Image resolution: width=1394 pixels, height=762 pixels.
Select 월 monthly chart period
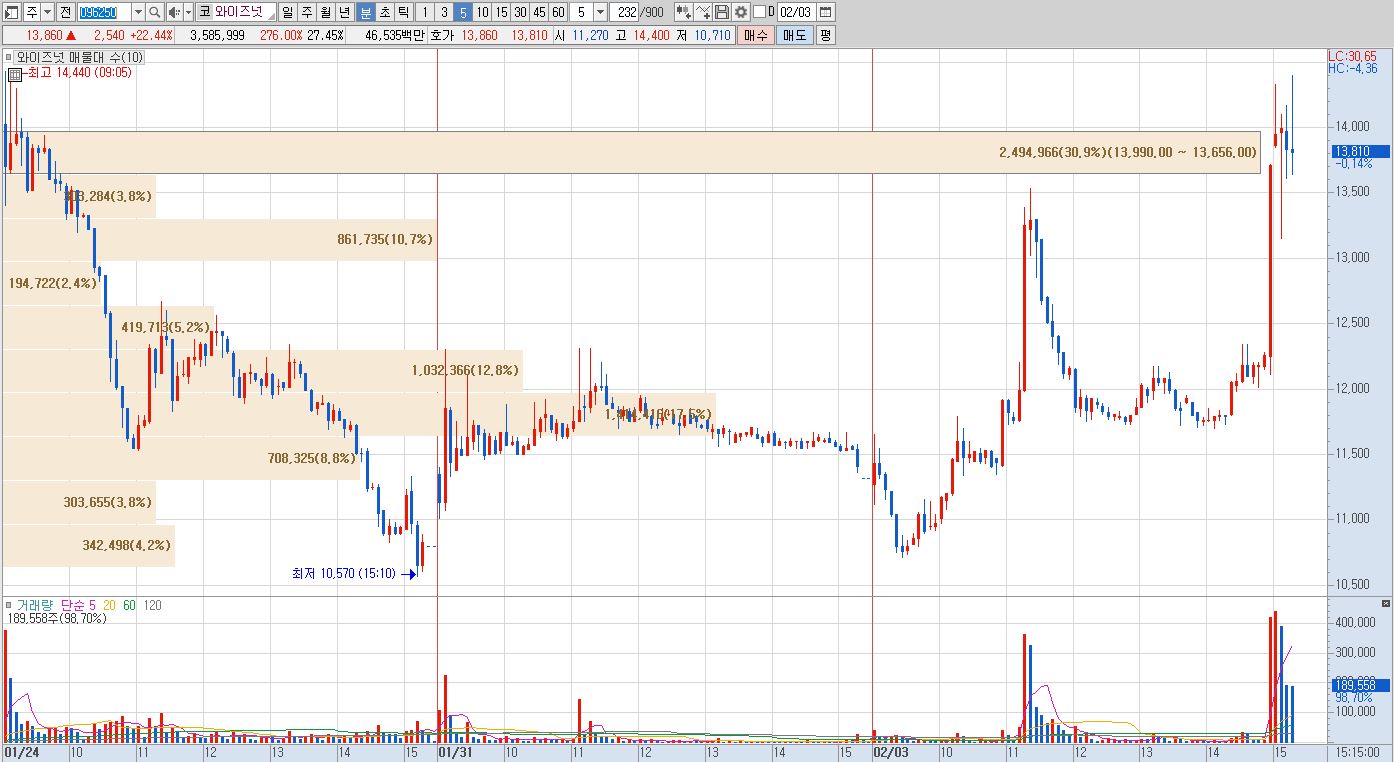pos(326,12)
